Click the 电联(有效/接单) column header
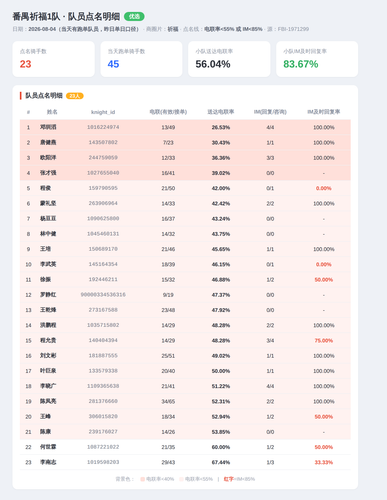This screenshot has width=387, height=500. click(x=168, y=112)
